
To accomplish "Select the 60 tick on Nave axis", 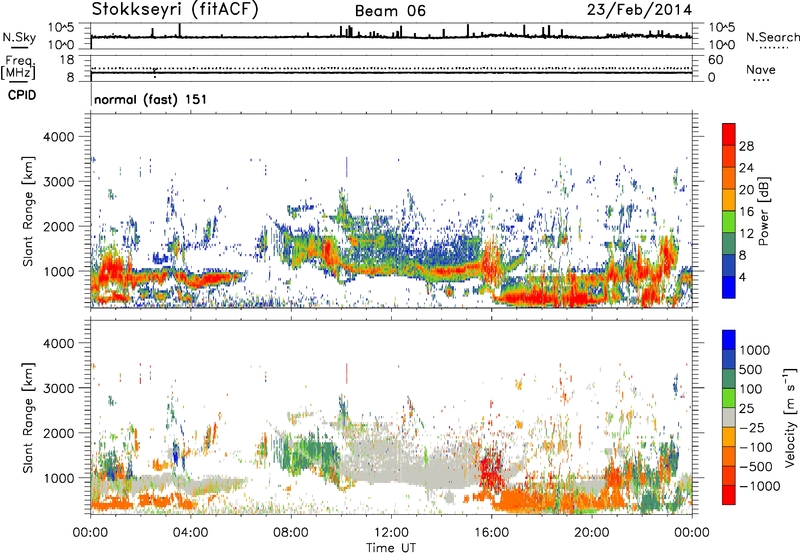I will point(716,60).
